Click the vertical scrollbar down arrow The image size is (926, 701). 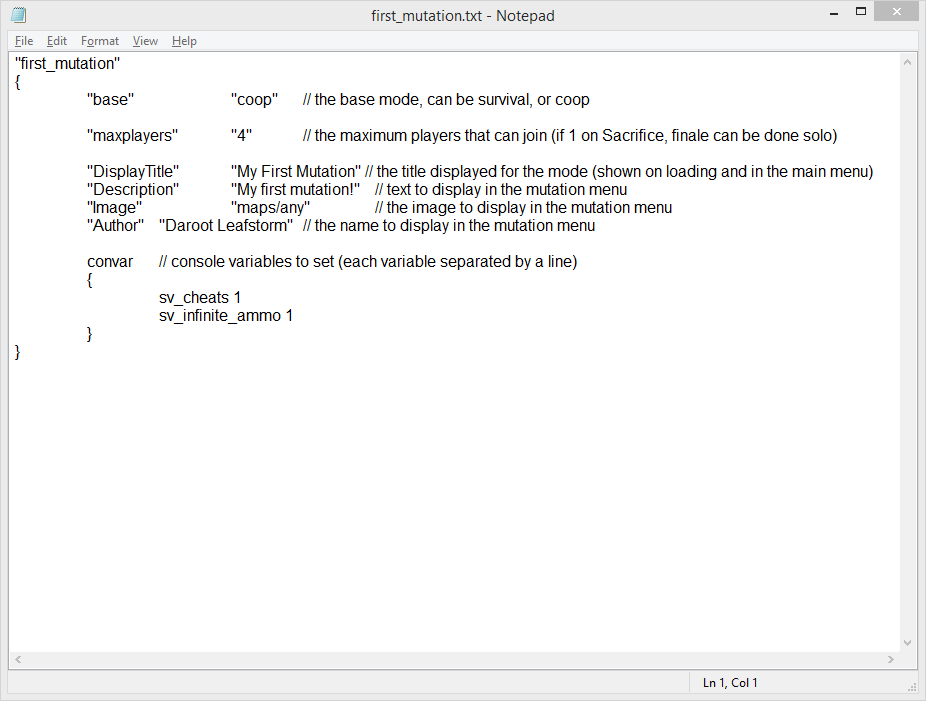click(x=907, y=643)
